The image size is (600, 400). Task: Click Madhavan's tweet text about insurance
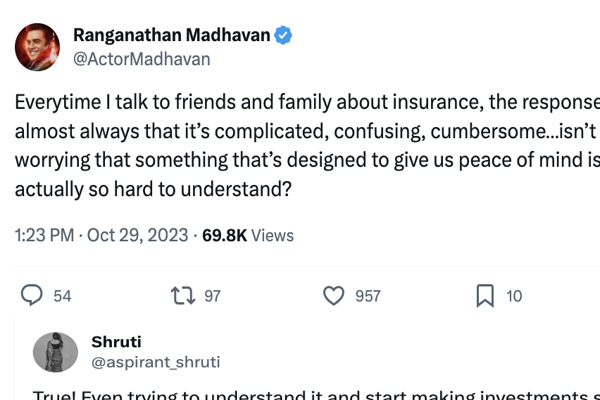click(300, 145)
